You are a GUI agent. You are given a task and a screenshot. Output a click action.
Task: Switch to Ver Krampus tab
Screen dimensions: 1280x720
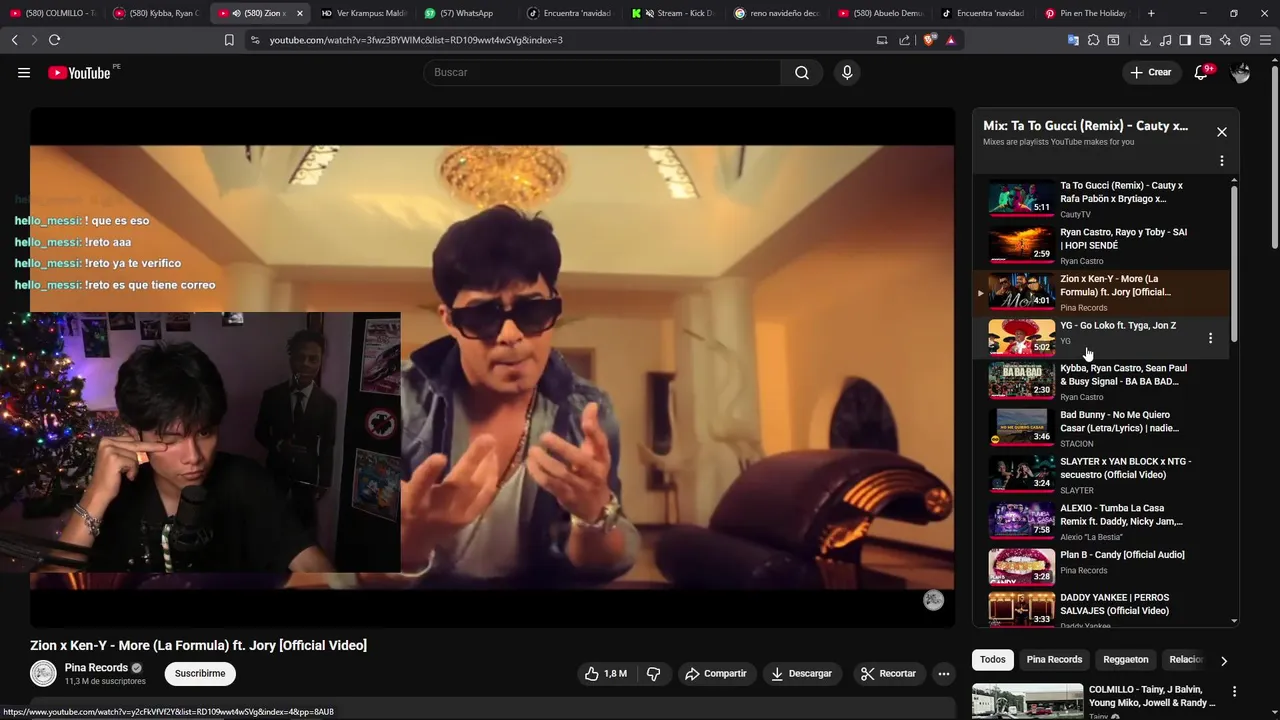coord(365,13)
